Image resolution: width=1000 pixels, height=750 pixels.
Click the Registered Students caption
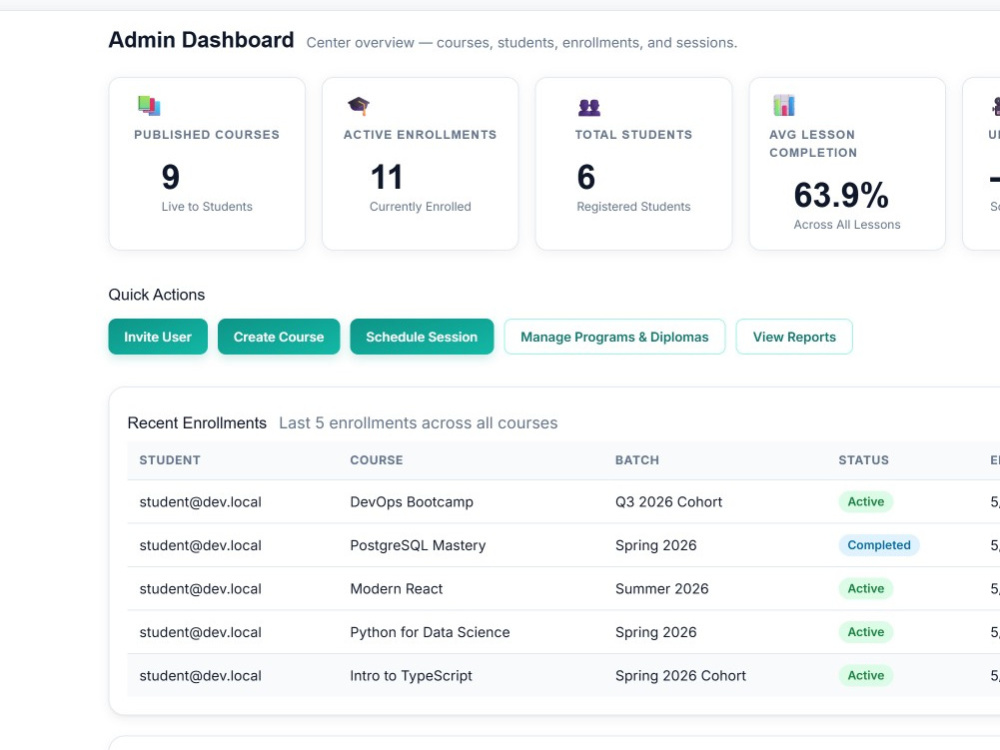[x=633, y=207]
